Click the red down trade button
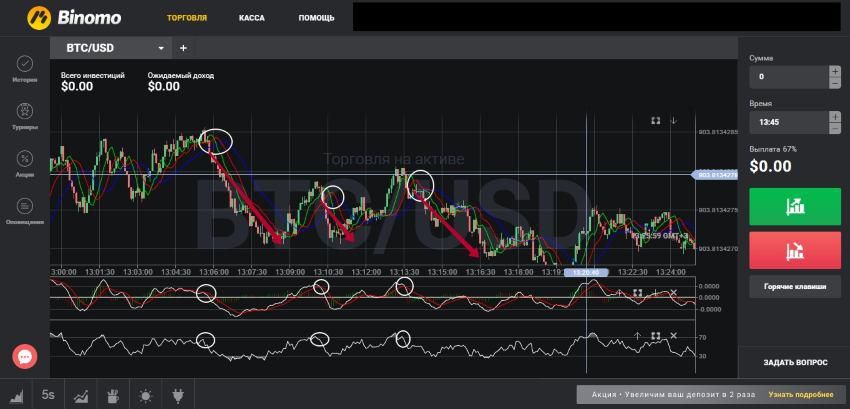The width and height of the screenshot is (850, 409). coord(795,251)
